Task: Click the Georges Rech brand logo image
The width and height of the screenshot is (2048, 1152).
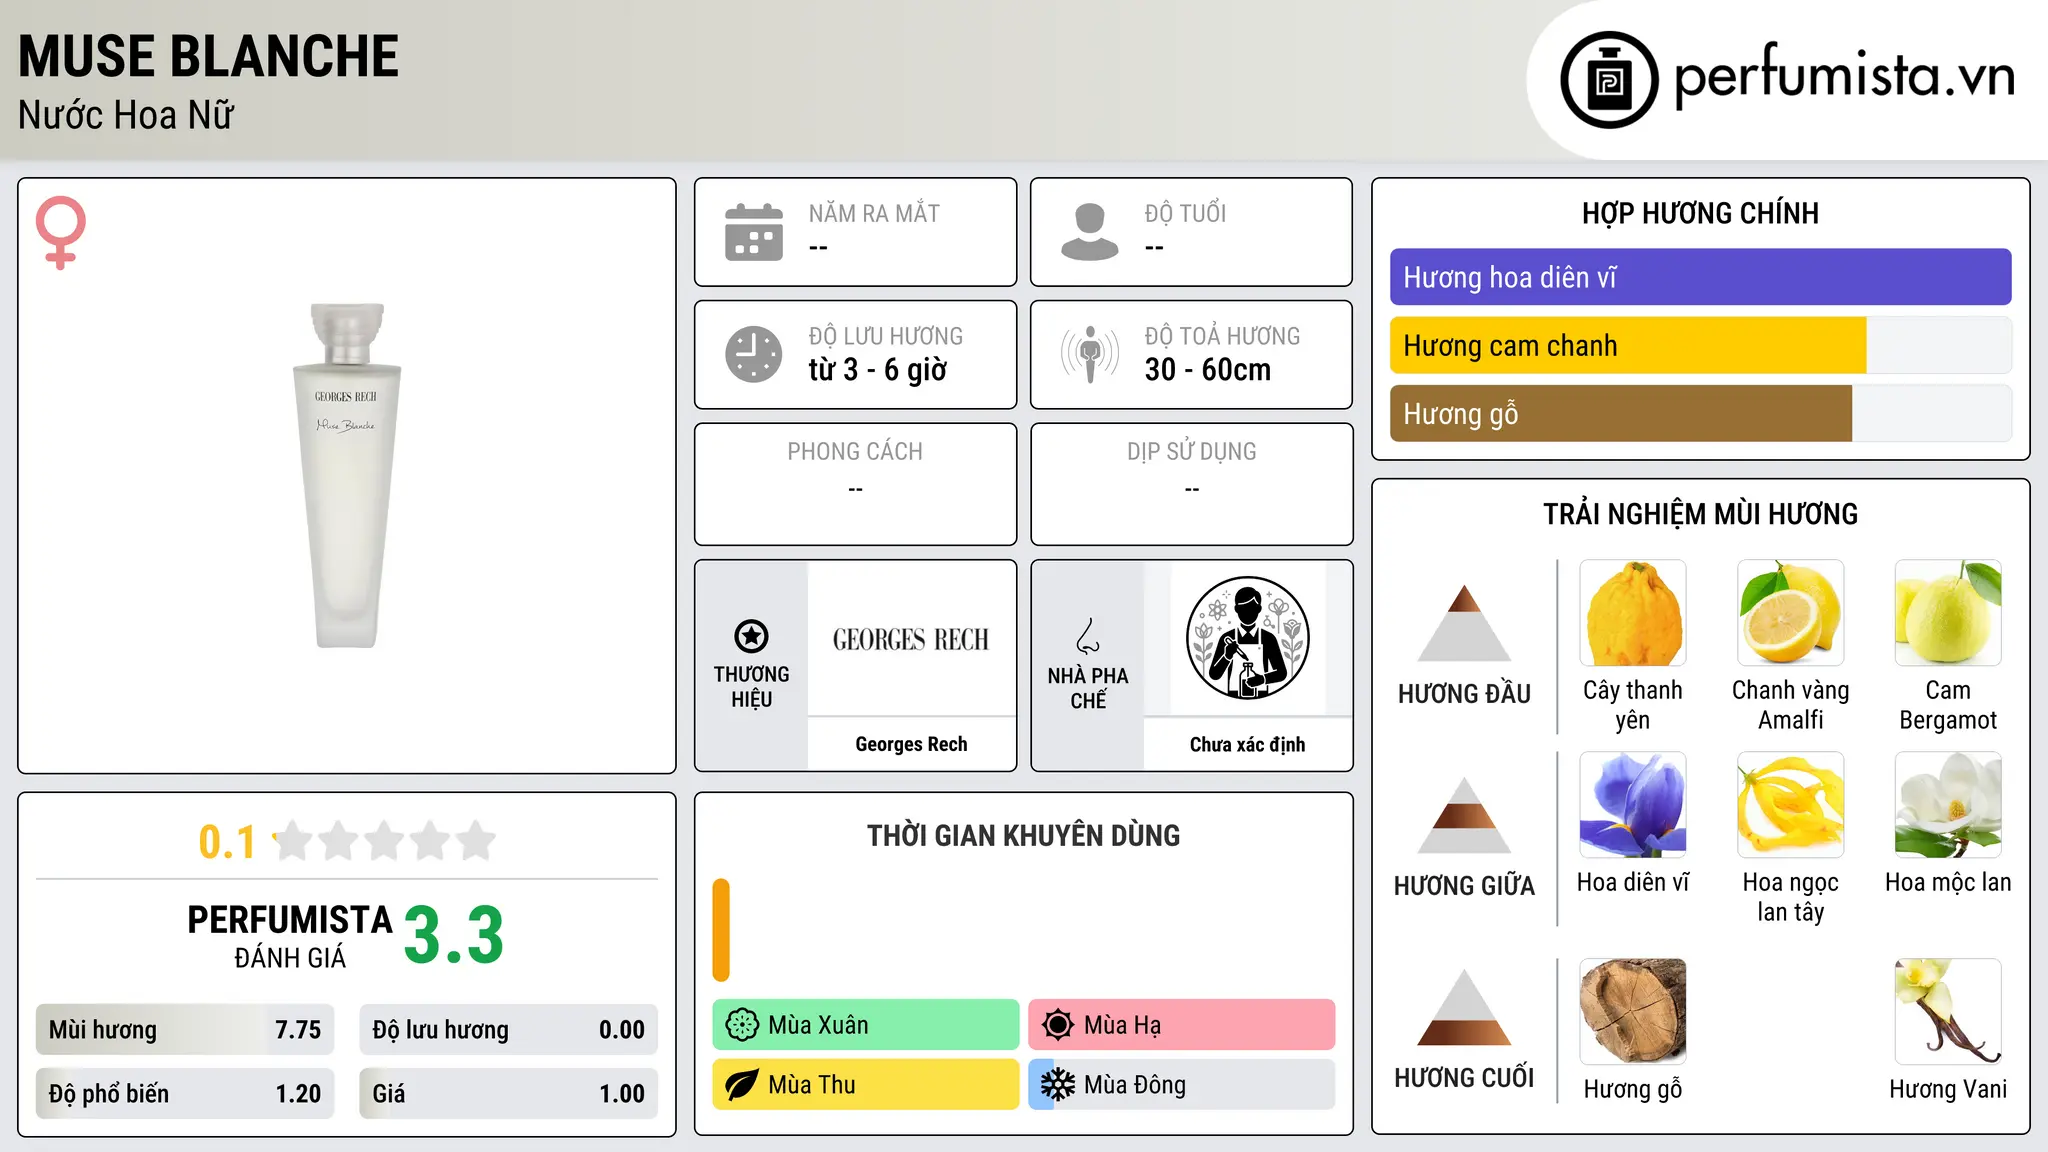Action: 911,639
